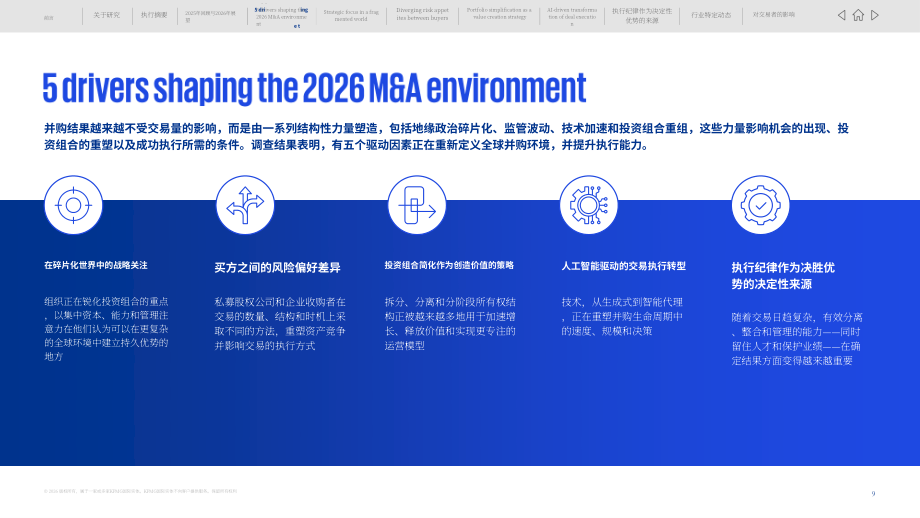
Task: Click the AI circuit gear icon
Action: click(588, 205)
